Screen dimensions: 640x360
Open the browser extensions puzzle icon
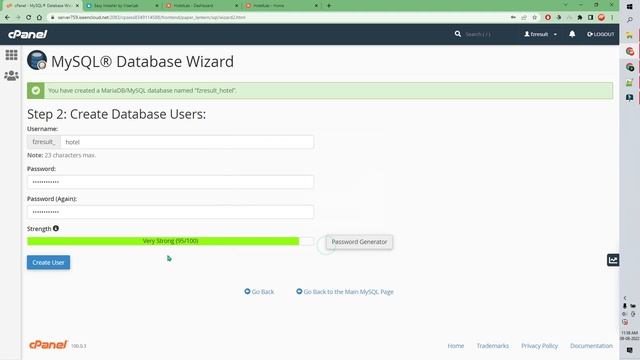pos(580,18)
